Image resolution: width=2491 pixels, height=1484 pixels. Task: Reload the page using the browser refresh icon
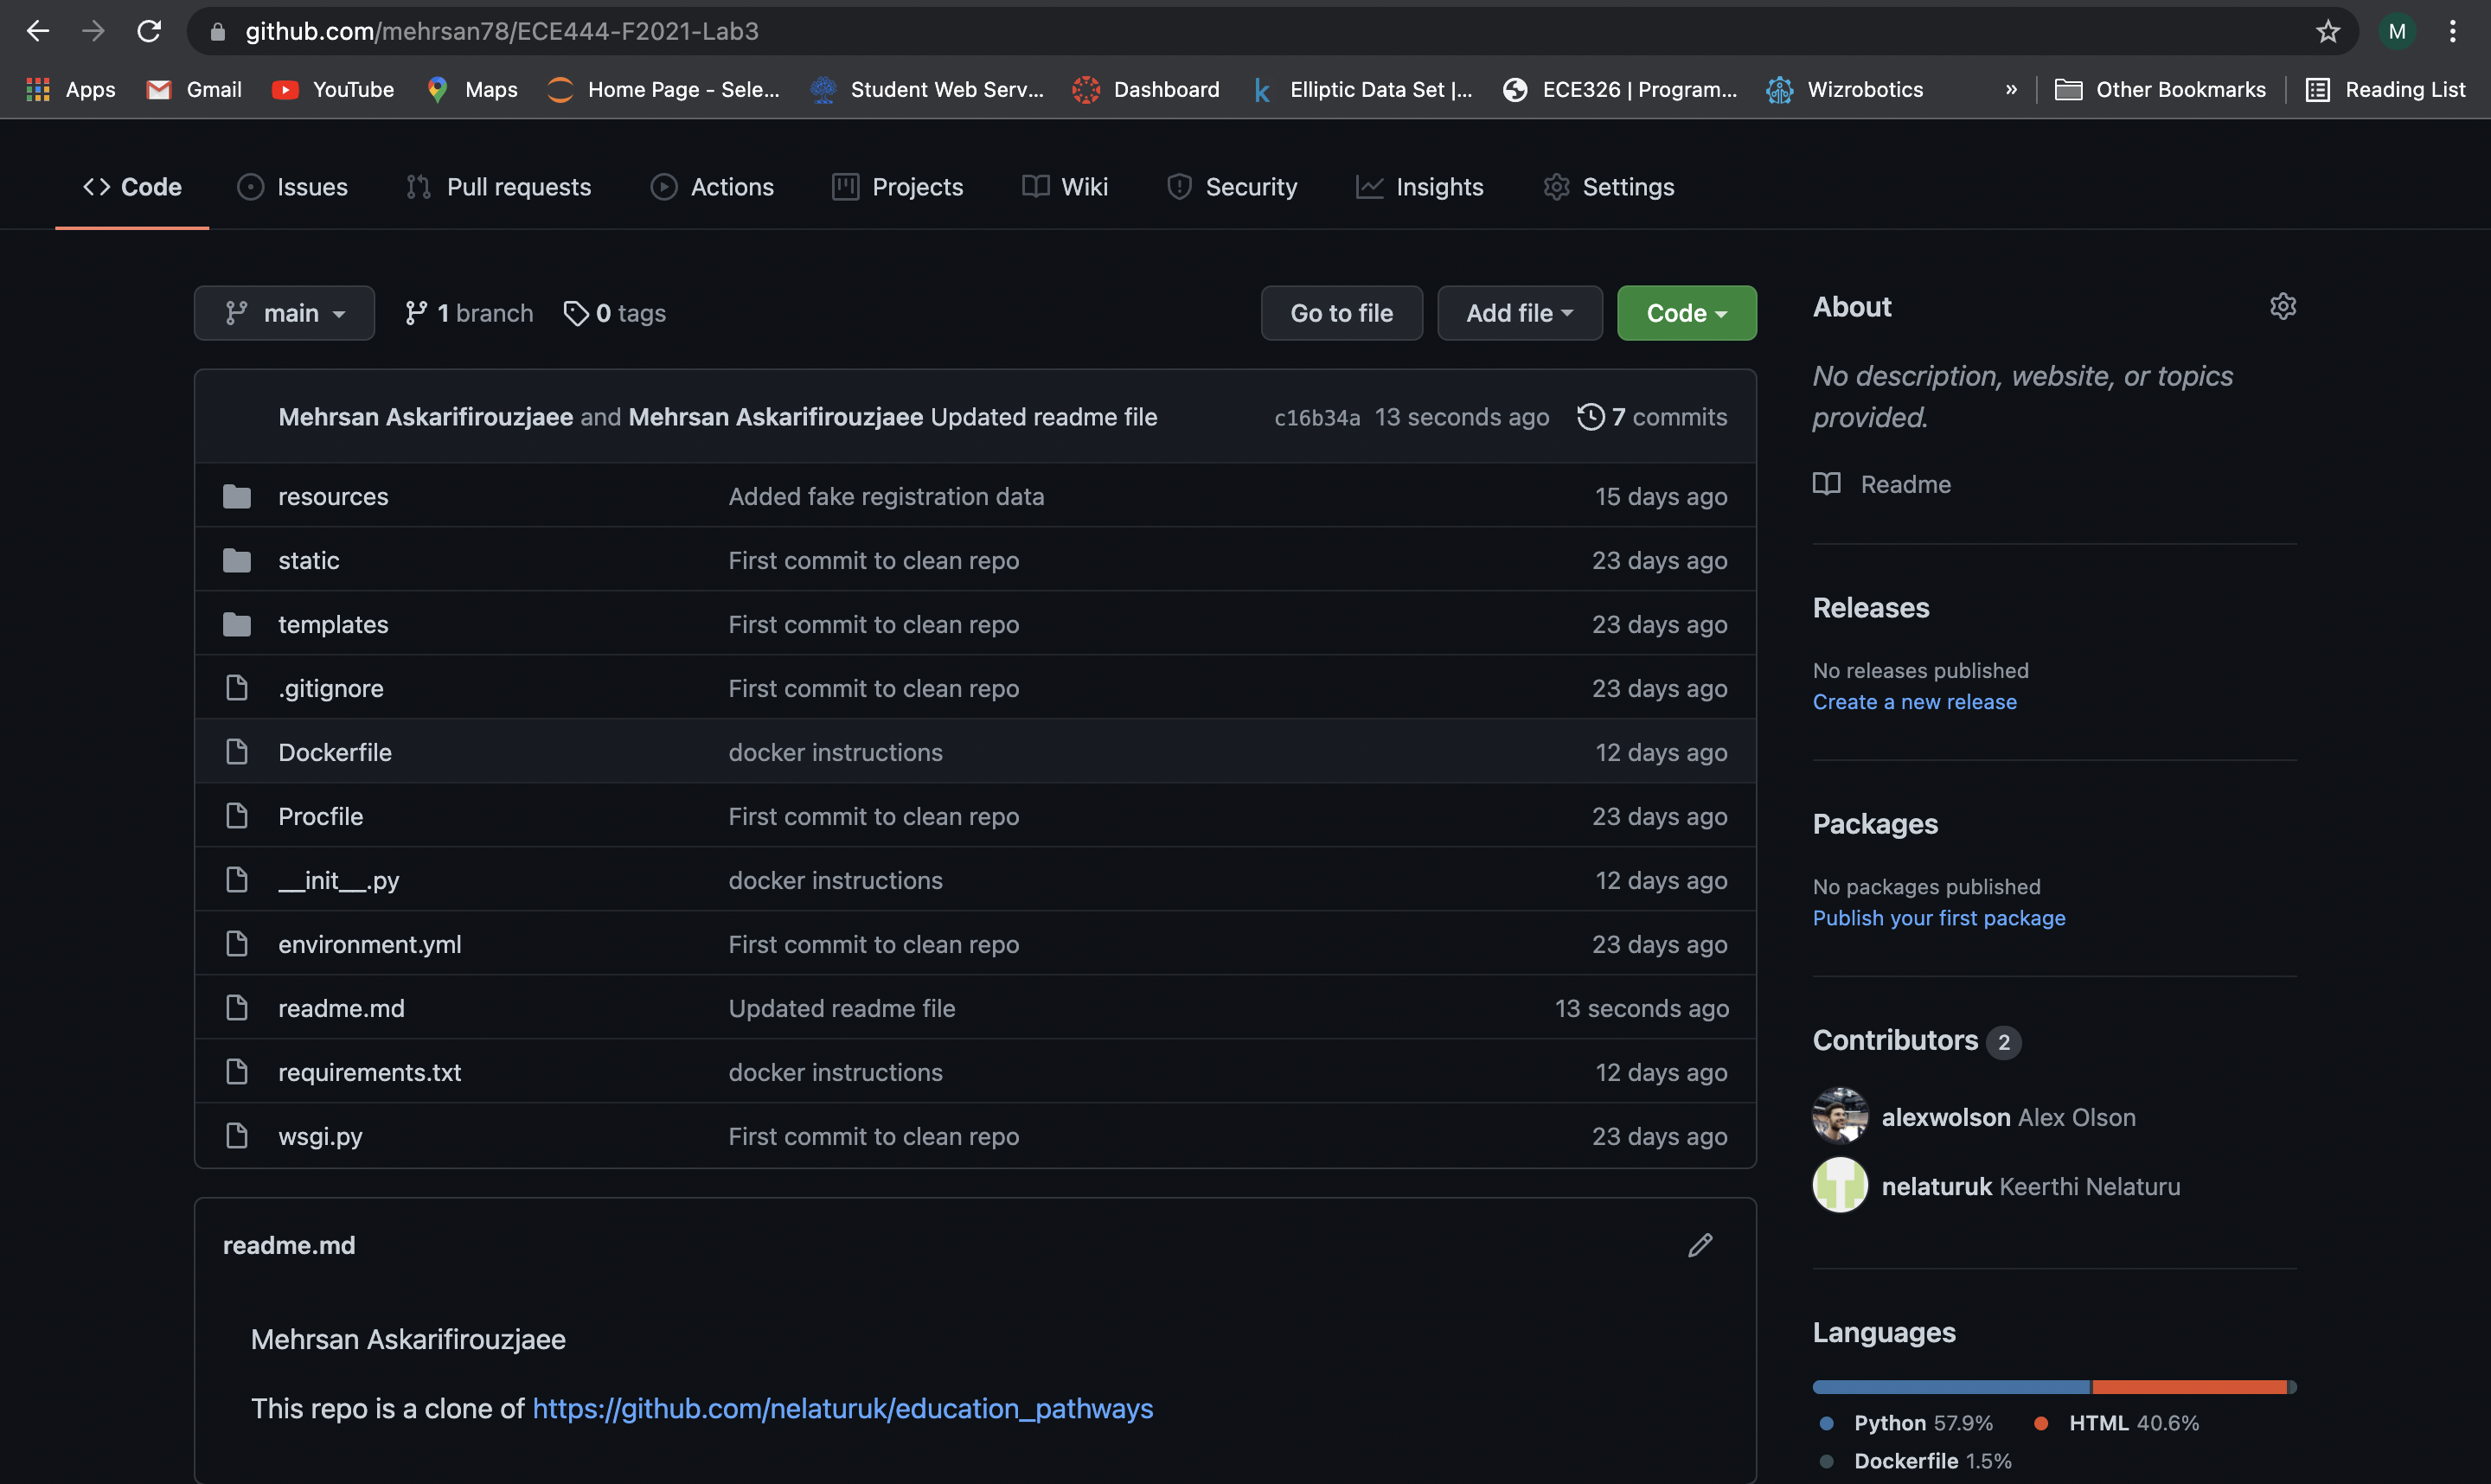tap(149, 32)
